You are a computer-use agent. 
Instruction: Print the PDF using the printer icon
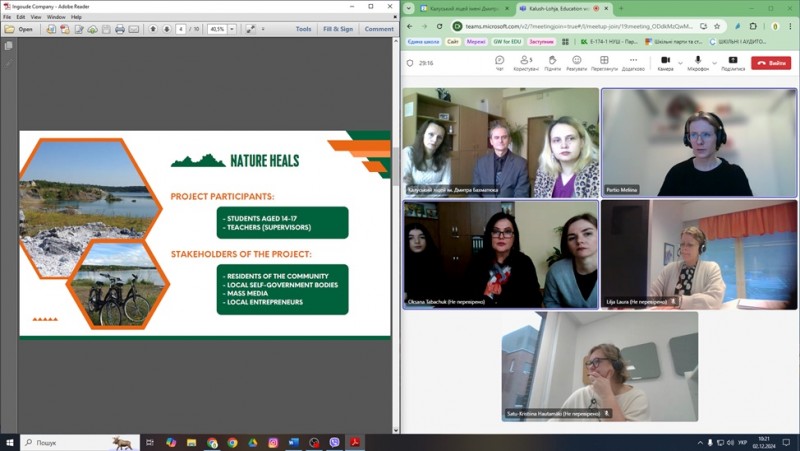[120, 29]
